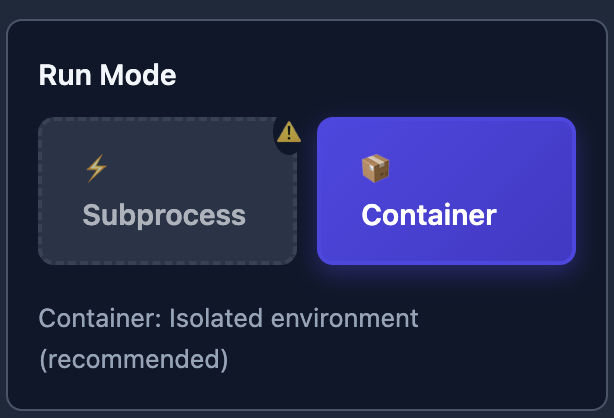This screenshot has height=418, width=614.
Task: Click the "Container" label in the purple card
Action: tap(429, 215)
